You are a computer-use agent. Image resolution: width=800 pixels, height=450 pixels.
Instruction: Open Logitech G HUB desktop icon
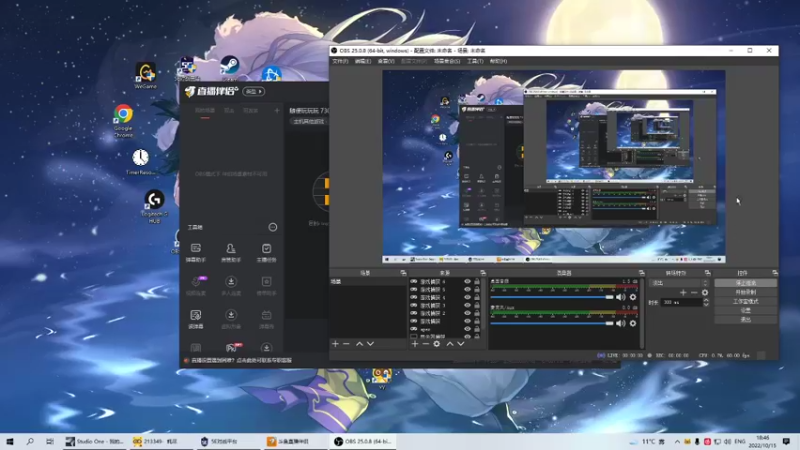pos(154,207)
